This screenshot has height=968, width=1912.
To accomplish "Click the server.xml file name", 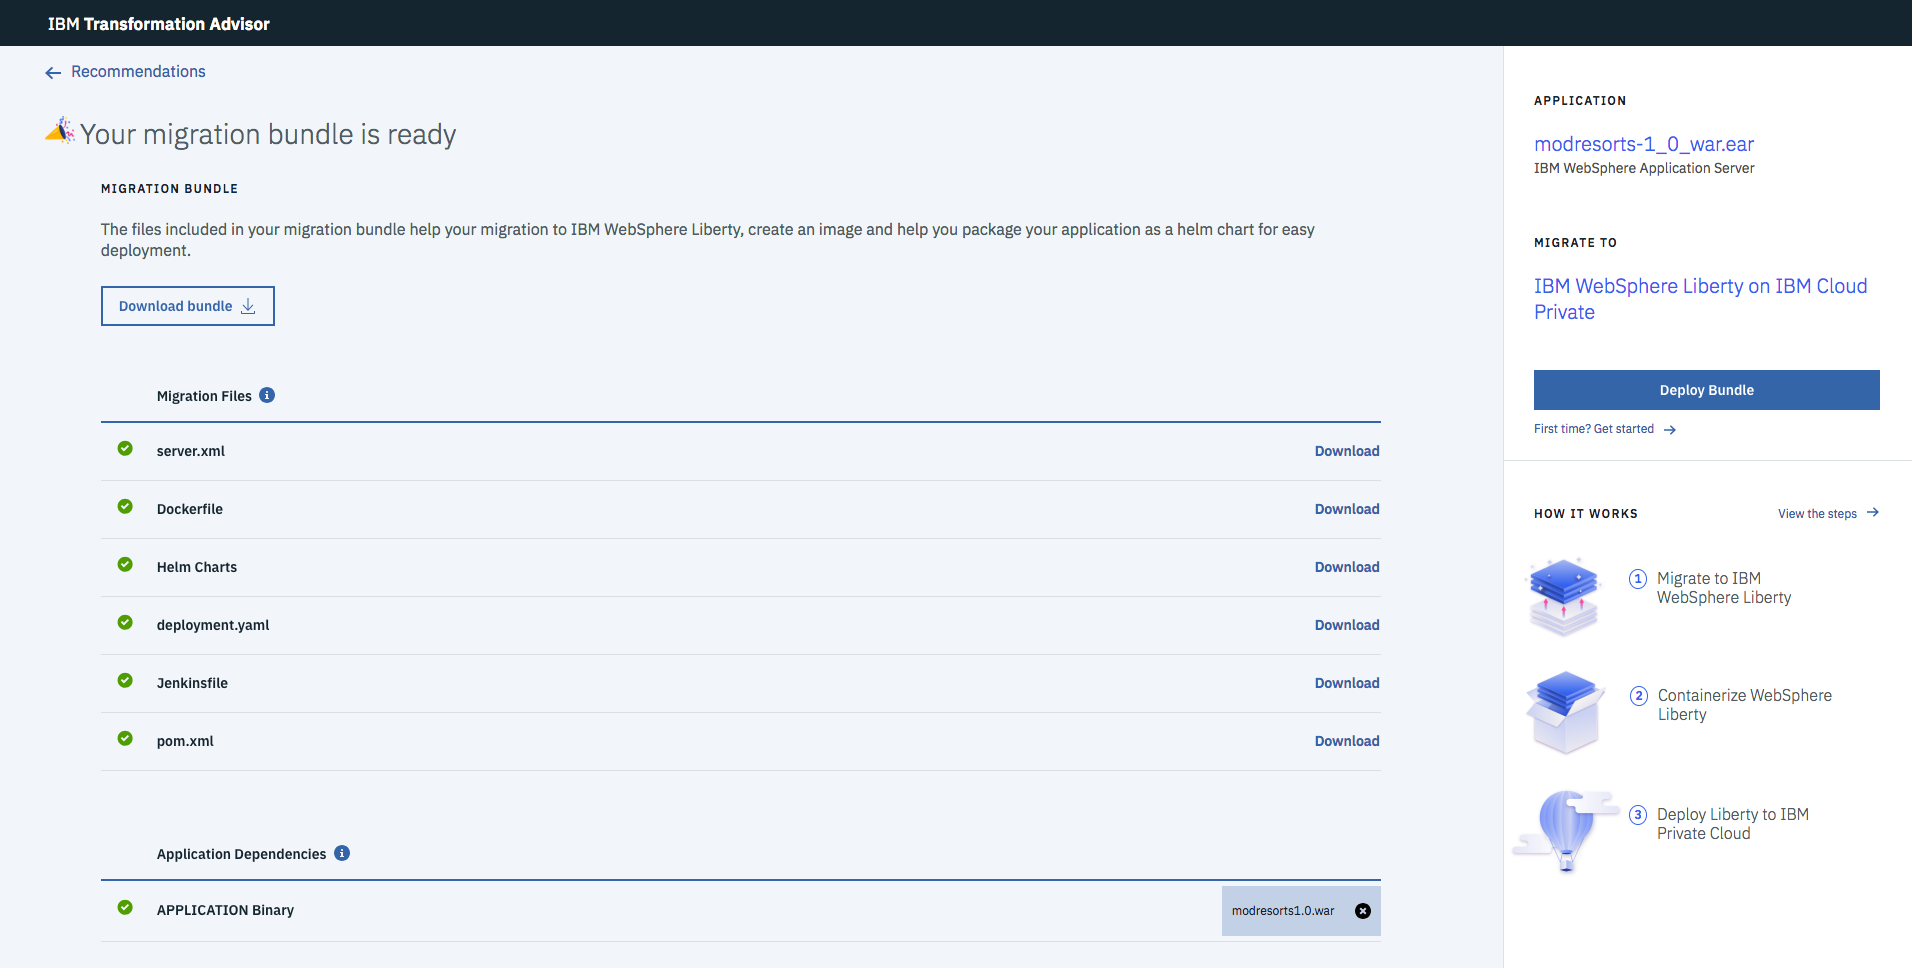I will click(191, 451).
